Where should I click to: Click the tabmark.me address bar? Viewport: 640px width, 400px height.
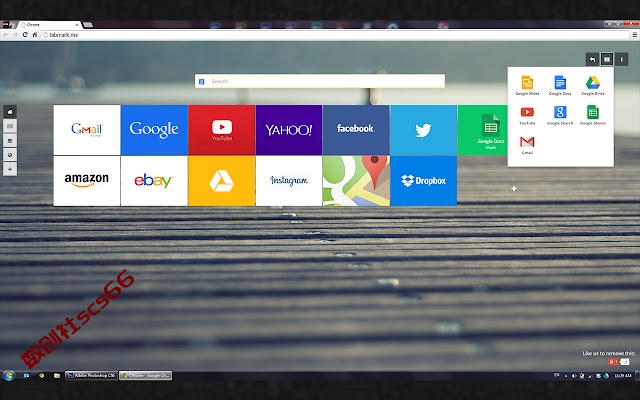pyautogui.click(x=335, y=35)
